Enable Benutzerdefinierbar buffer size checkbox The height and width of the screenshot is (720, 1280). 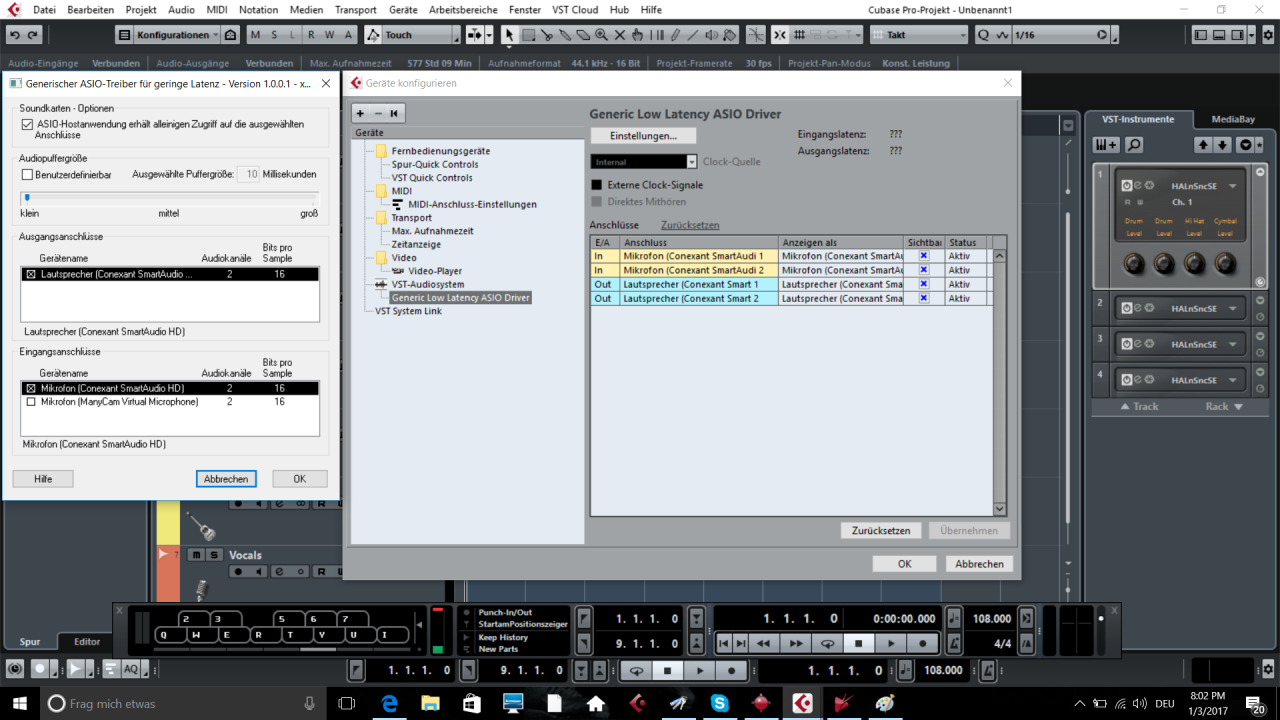[27, 174]
